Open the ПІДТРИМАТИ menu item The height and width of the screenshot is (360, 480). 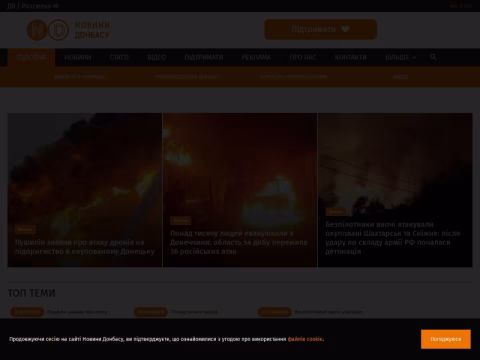tap(204, 57)
